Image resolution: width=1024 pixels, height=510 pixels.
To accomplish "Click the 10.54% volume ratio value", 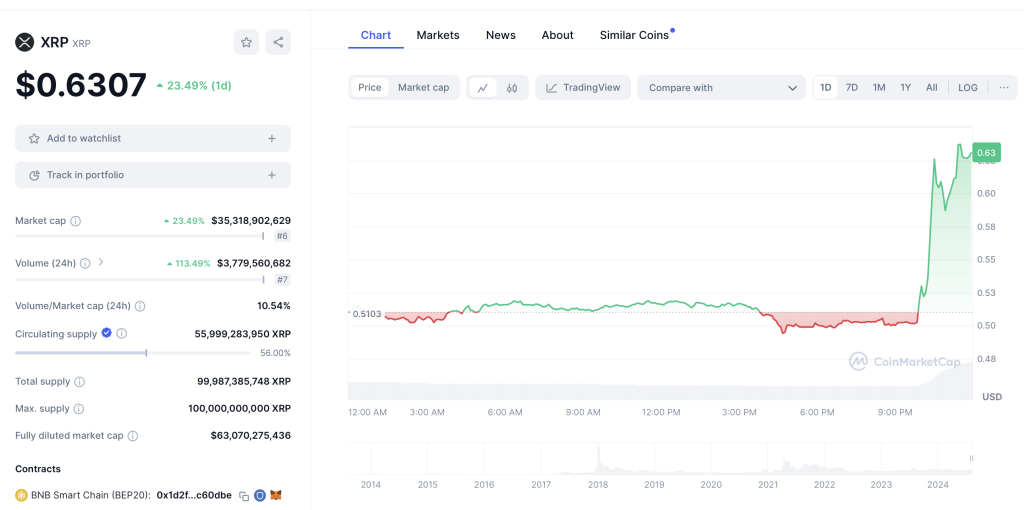I will (274, 306).
